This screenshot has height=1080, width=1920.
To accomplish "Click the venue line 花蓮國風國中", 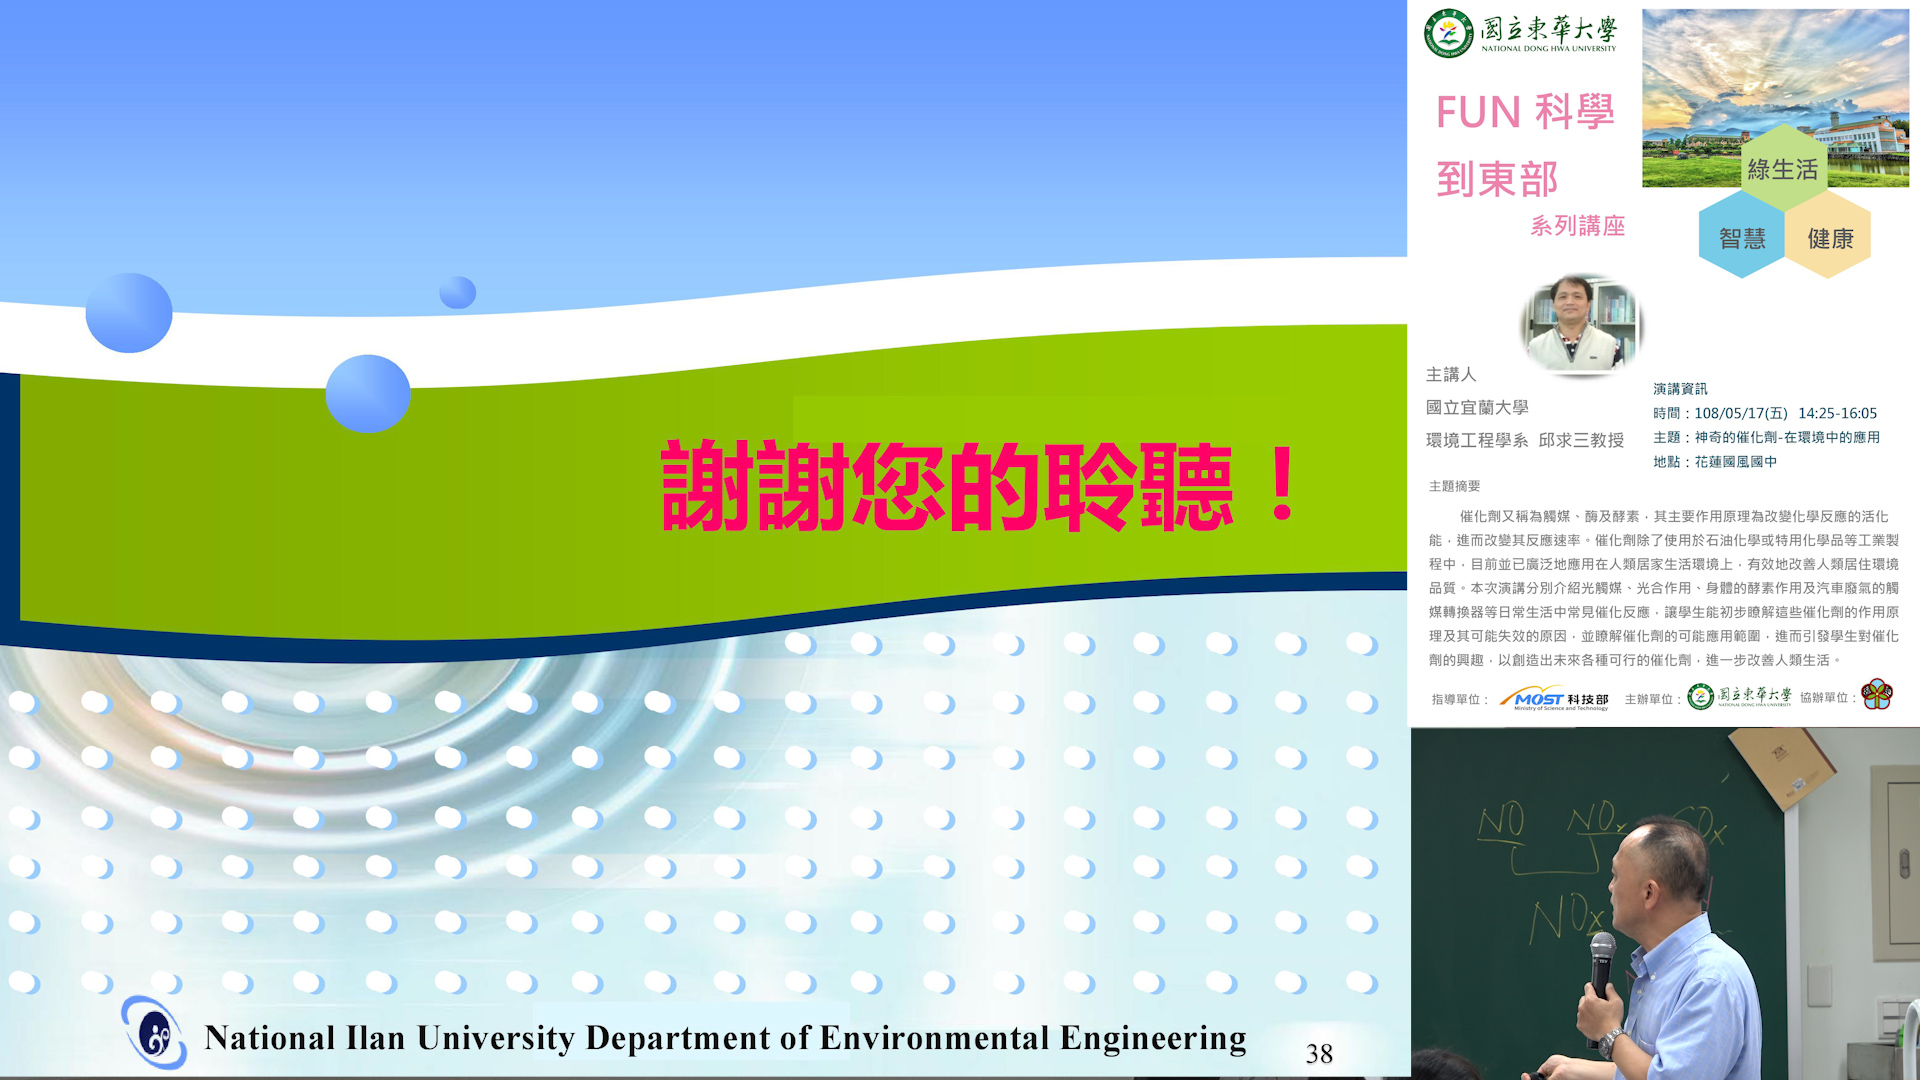I will tap(1714, 461).
